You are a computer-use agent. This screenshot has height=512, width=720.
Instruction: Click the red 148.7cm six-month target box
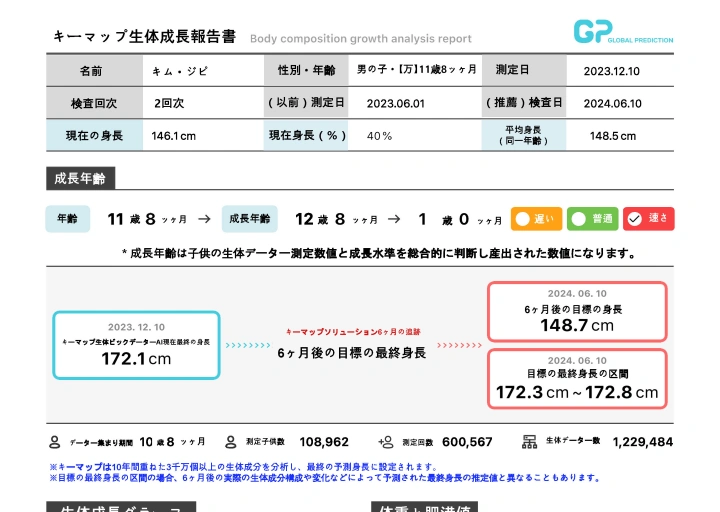coord(577,312)
